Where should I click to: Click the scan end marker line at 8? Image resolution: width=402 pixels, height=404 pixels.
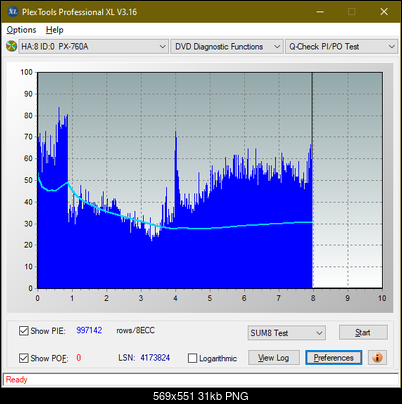coord(312,180)
